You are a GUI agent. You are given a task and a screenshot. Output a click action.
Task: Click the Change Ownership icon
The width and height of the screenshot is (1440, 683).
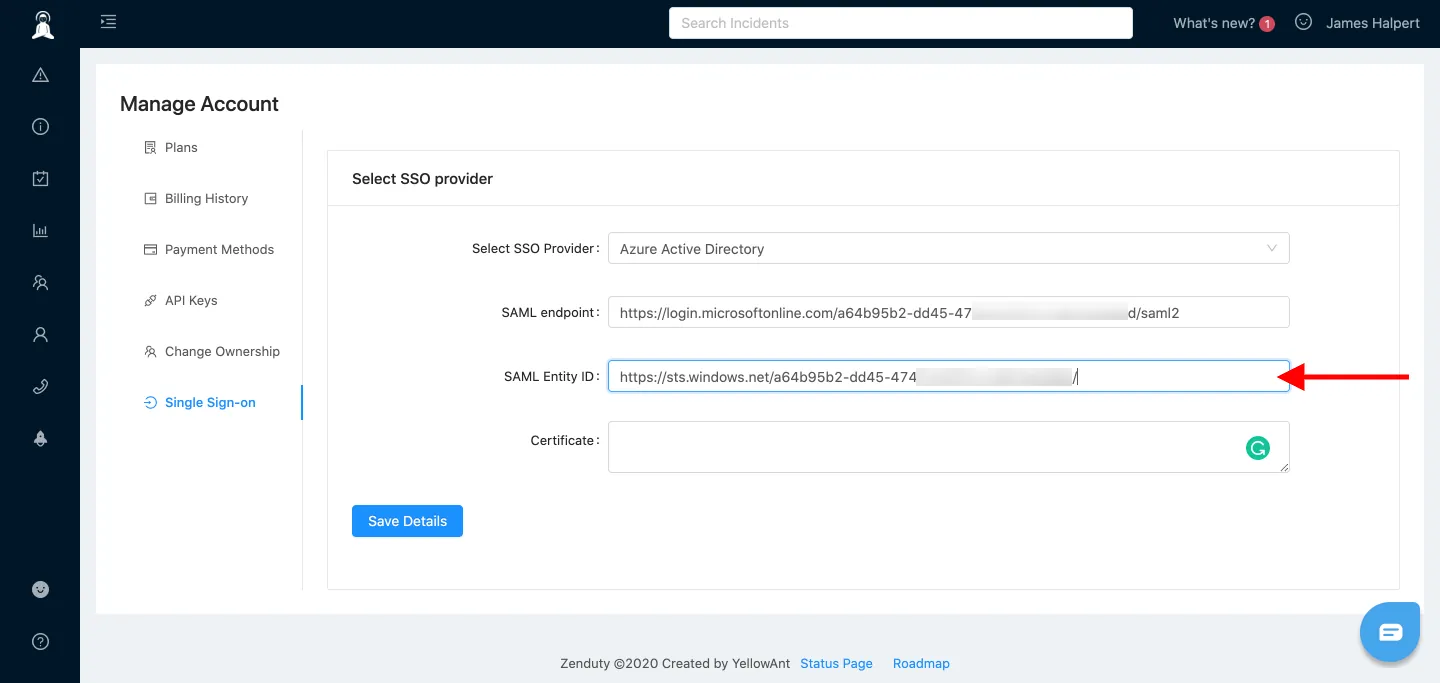click(150, 351)
